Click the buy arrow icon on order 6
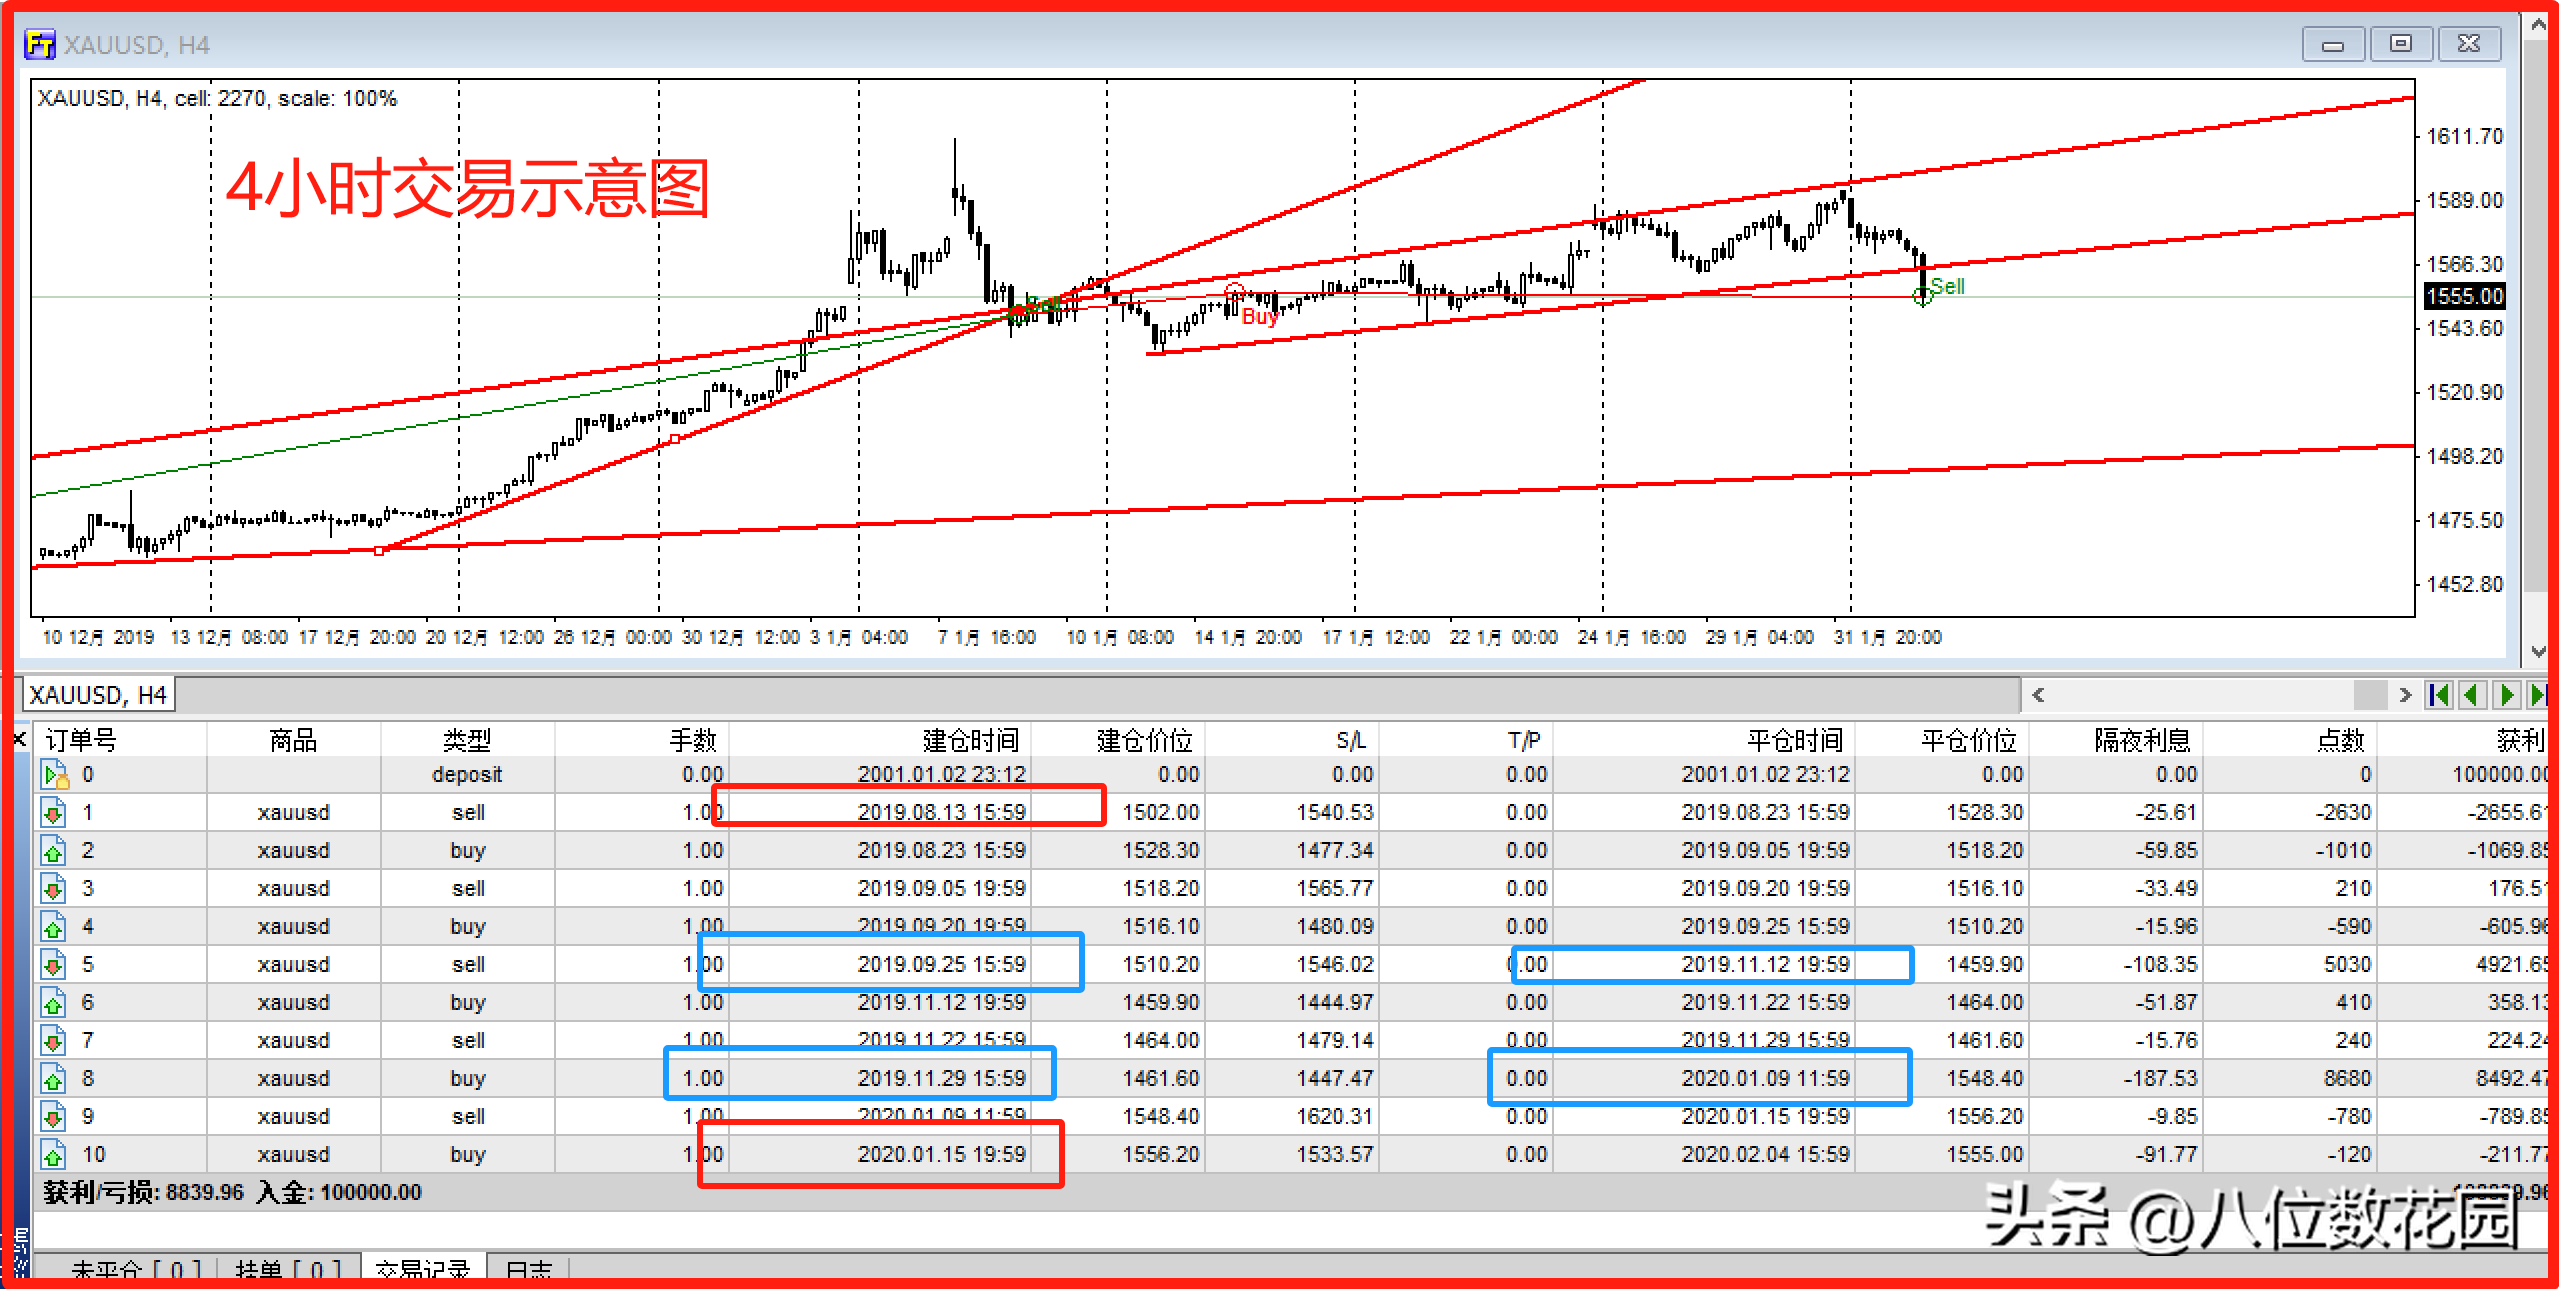This screenshot has width=2559, height=1289. (54, 1003)
